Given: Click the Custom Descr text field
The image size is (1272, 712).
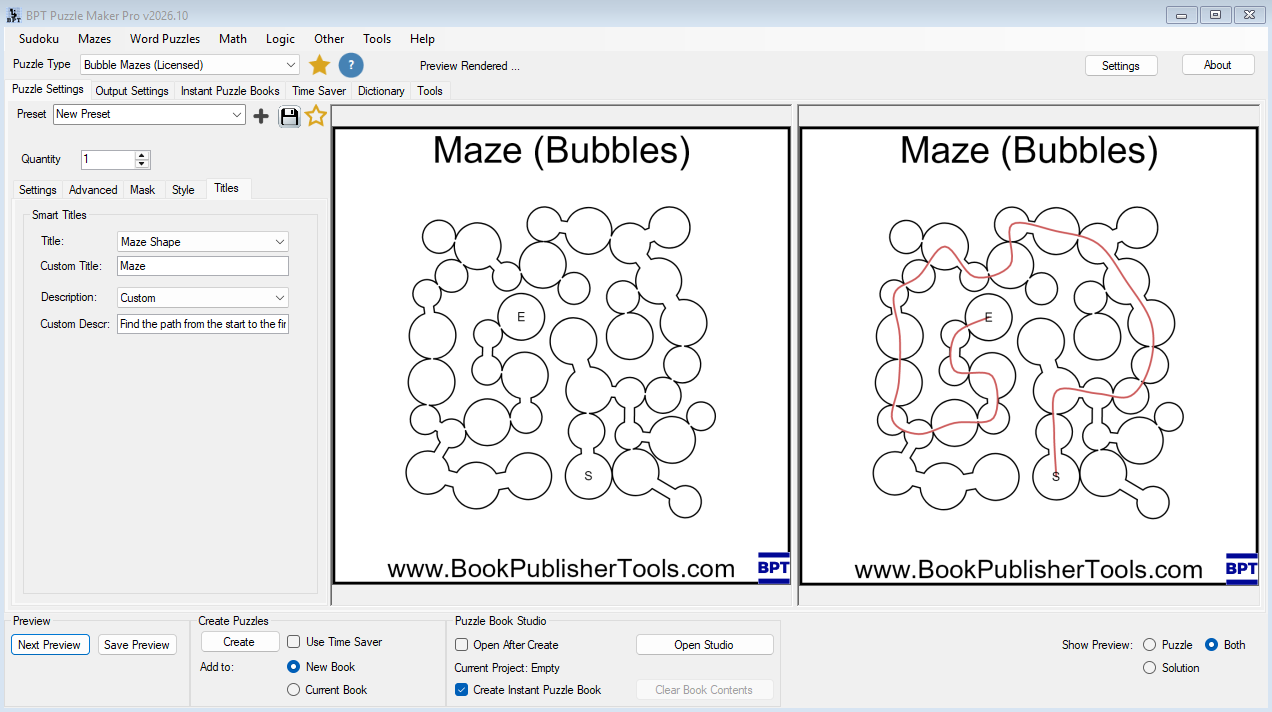Looking at the screenshot, I should point(203,324).
